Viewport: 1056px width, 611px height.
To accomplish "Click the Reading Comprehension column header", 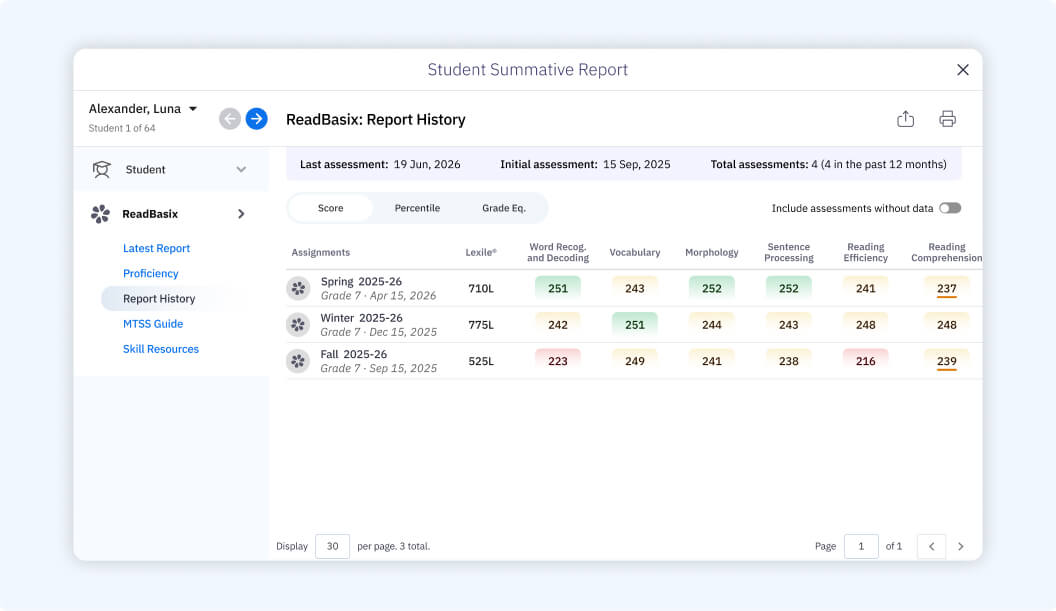I will click(x=946, y=253).
